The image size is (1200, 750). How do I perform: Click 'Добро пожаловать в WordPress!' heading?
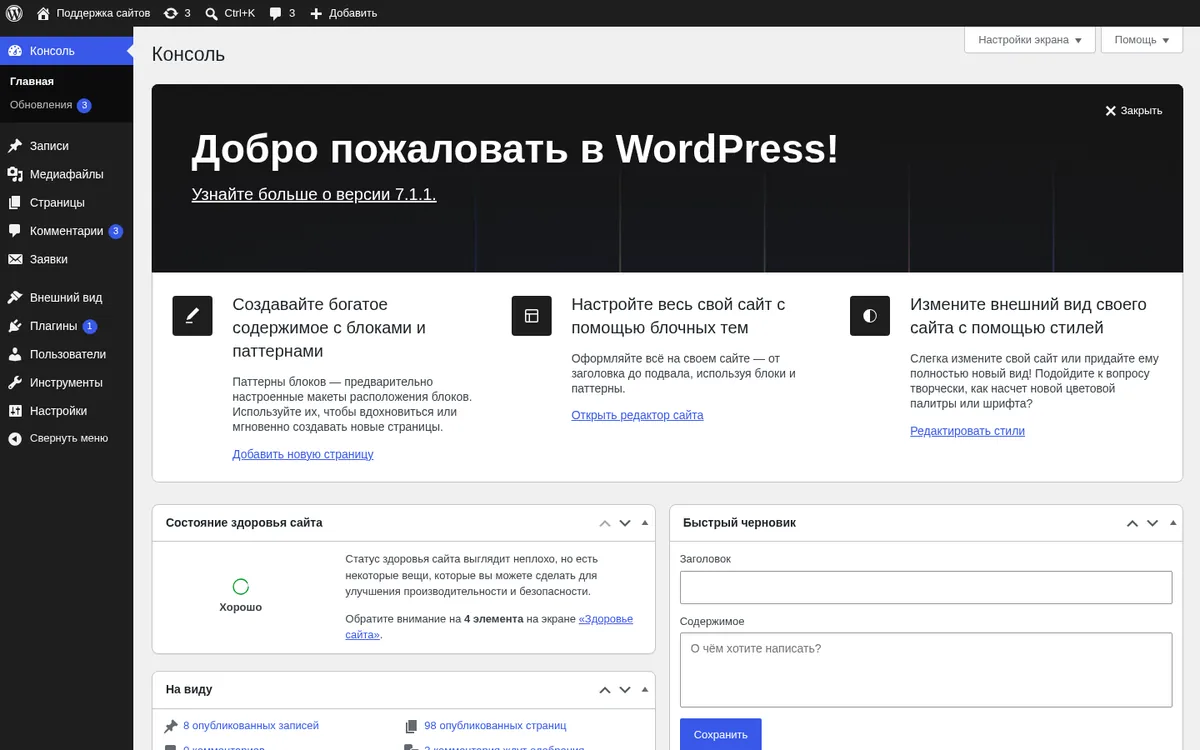[x=515, y=149]
